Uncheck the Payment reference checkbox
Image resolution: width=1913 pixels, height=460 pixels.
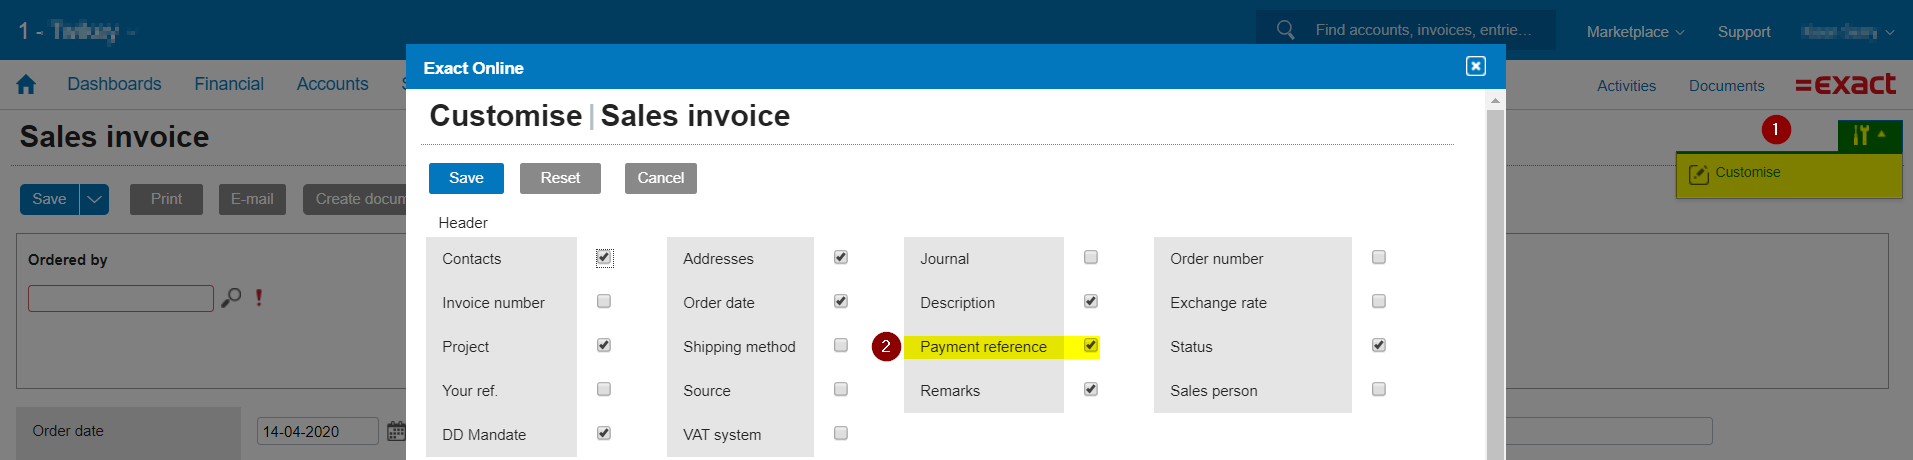click(x=1091, y=346)
